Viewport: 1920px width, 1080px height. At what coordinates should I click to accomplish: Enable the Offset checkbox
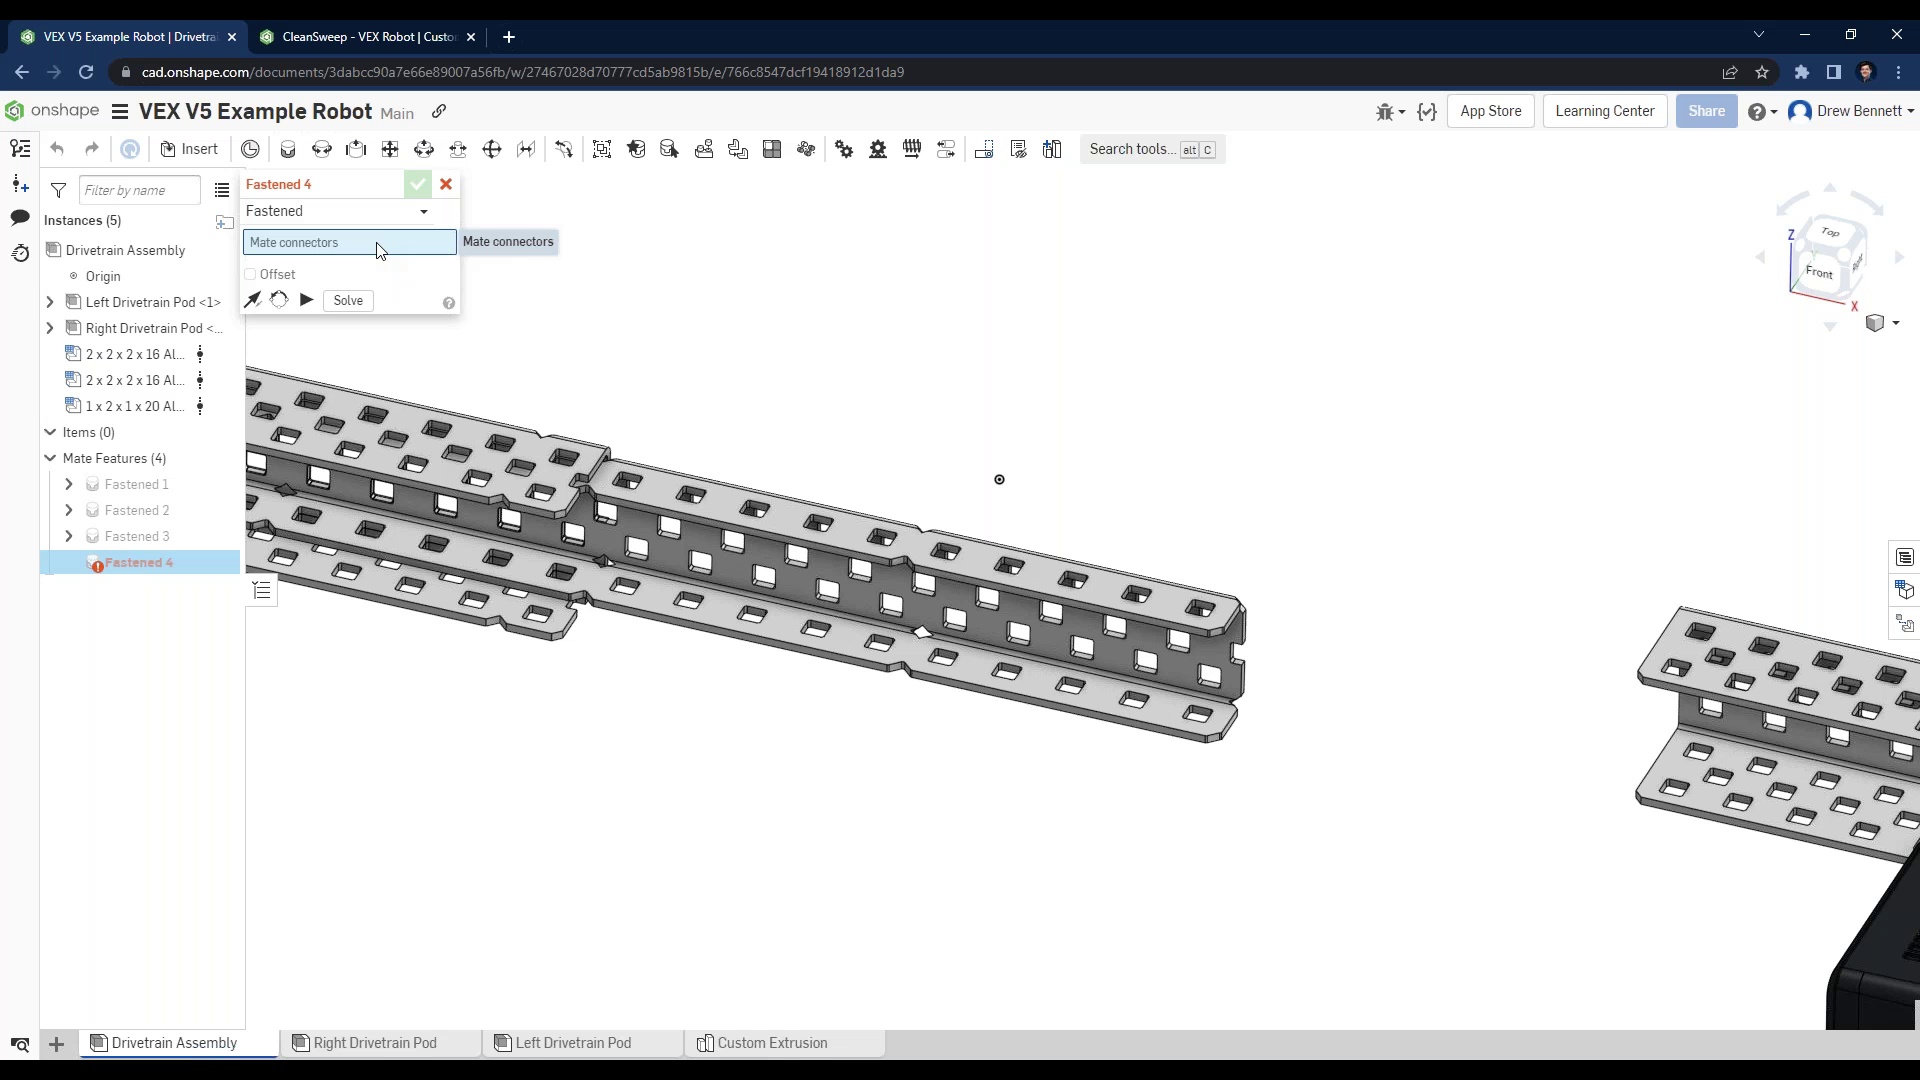tap(250, 274)
